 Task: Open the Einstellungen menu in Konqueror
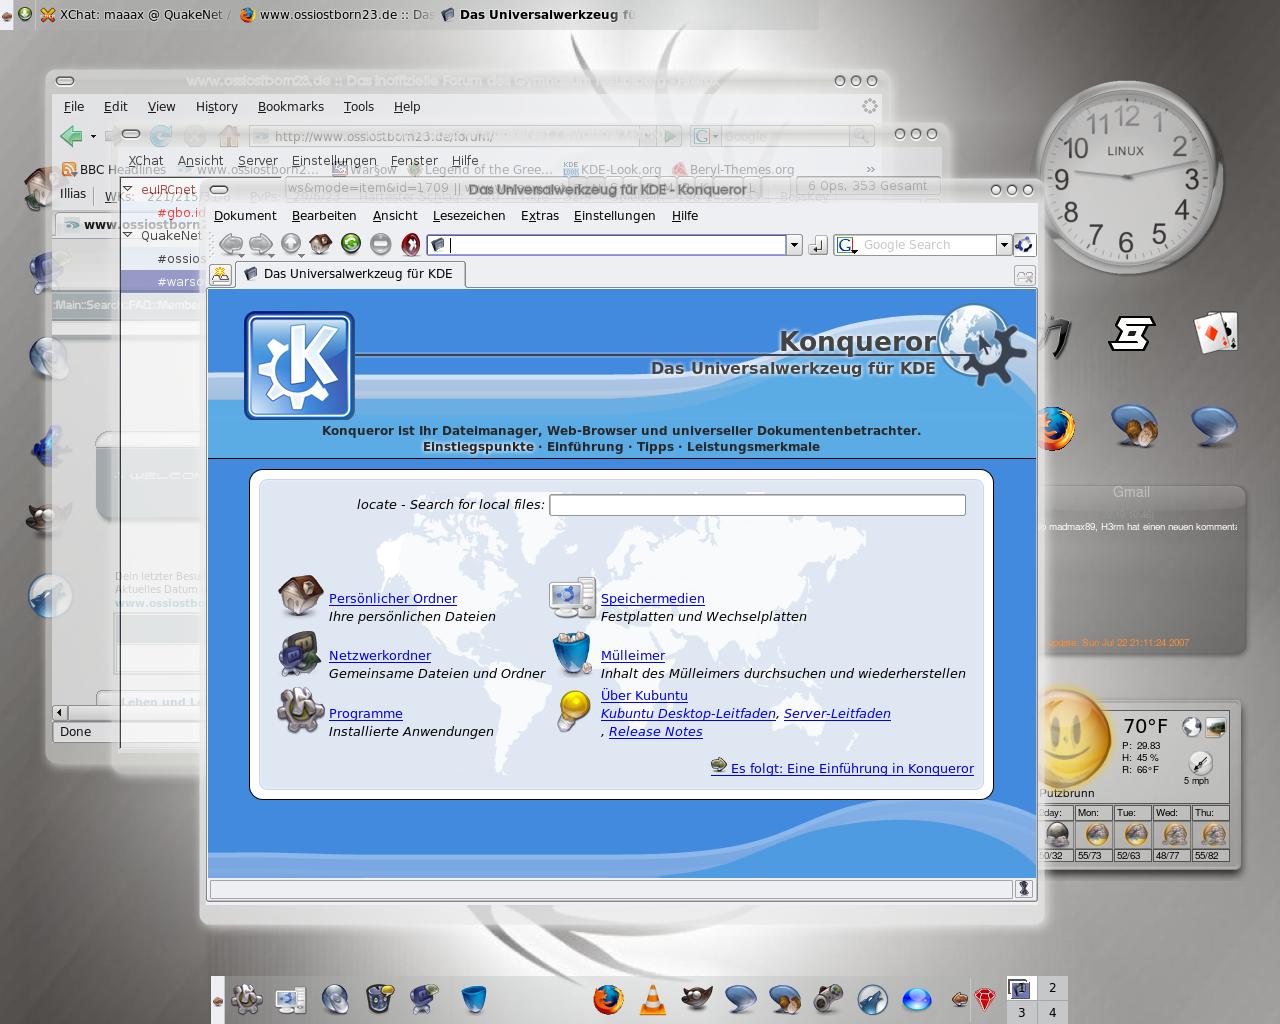click(x=614, y=215)
